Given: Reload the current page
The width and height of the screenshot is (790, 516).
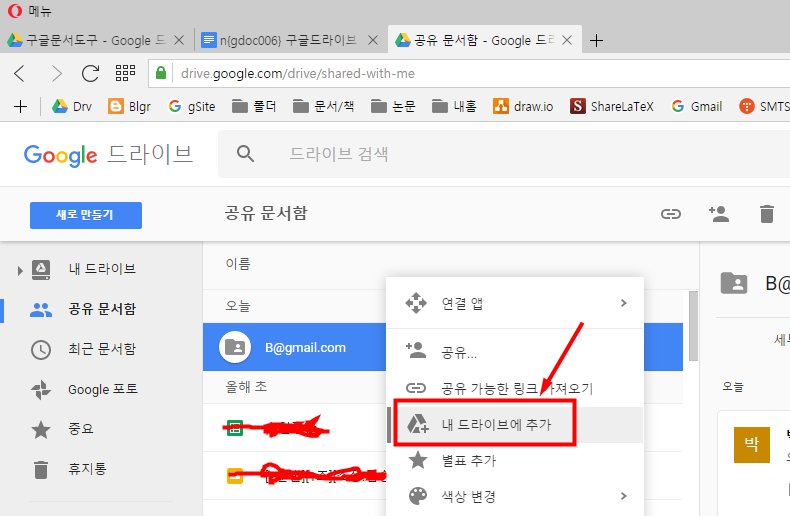Looking at the screenshot, I should tap(91, 74).
